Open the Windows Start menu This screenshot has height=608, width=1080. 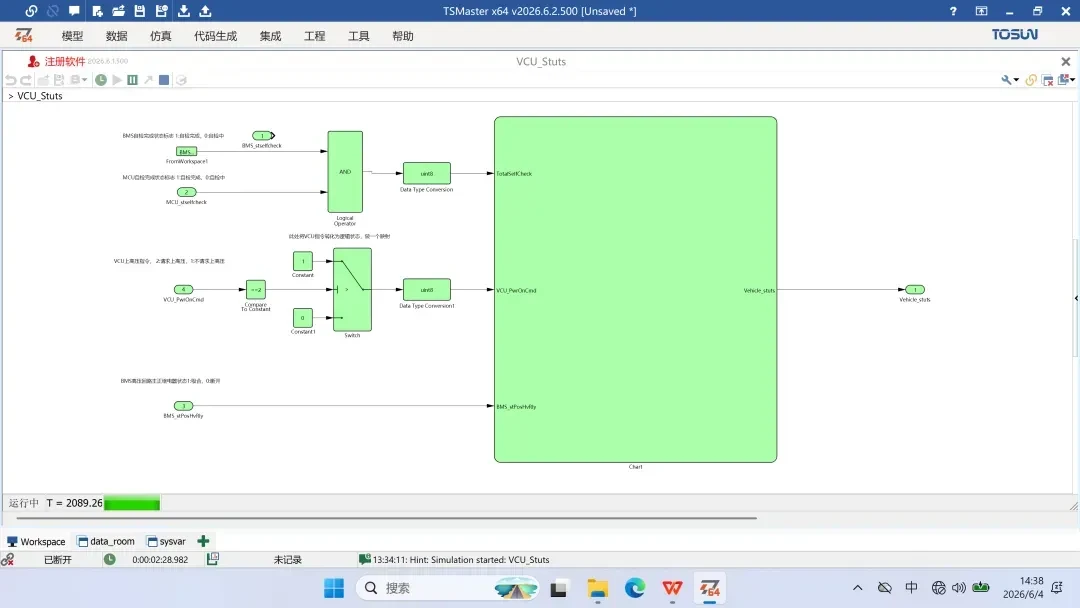click(334, 588)
